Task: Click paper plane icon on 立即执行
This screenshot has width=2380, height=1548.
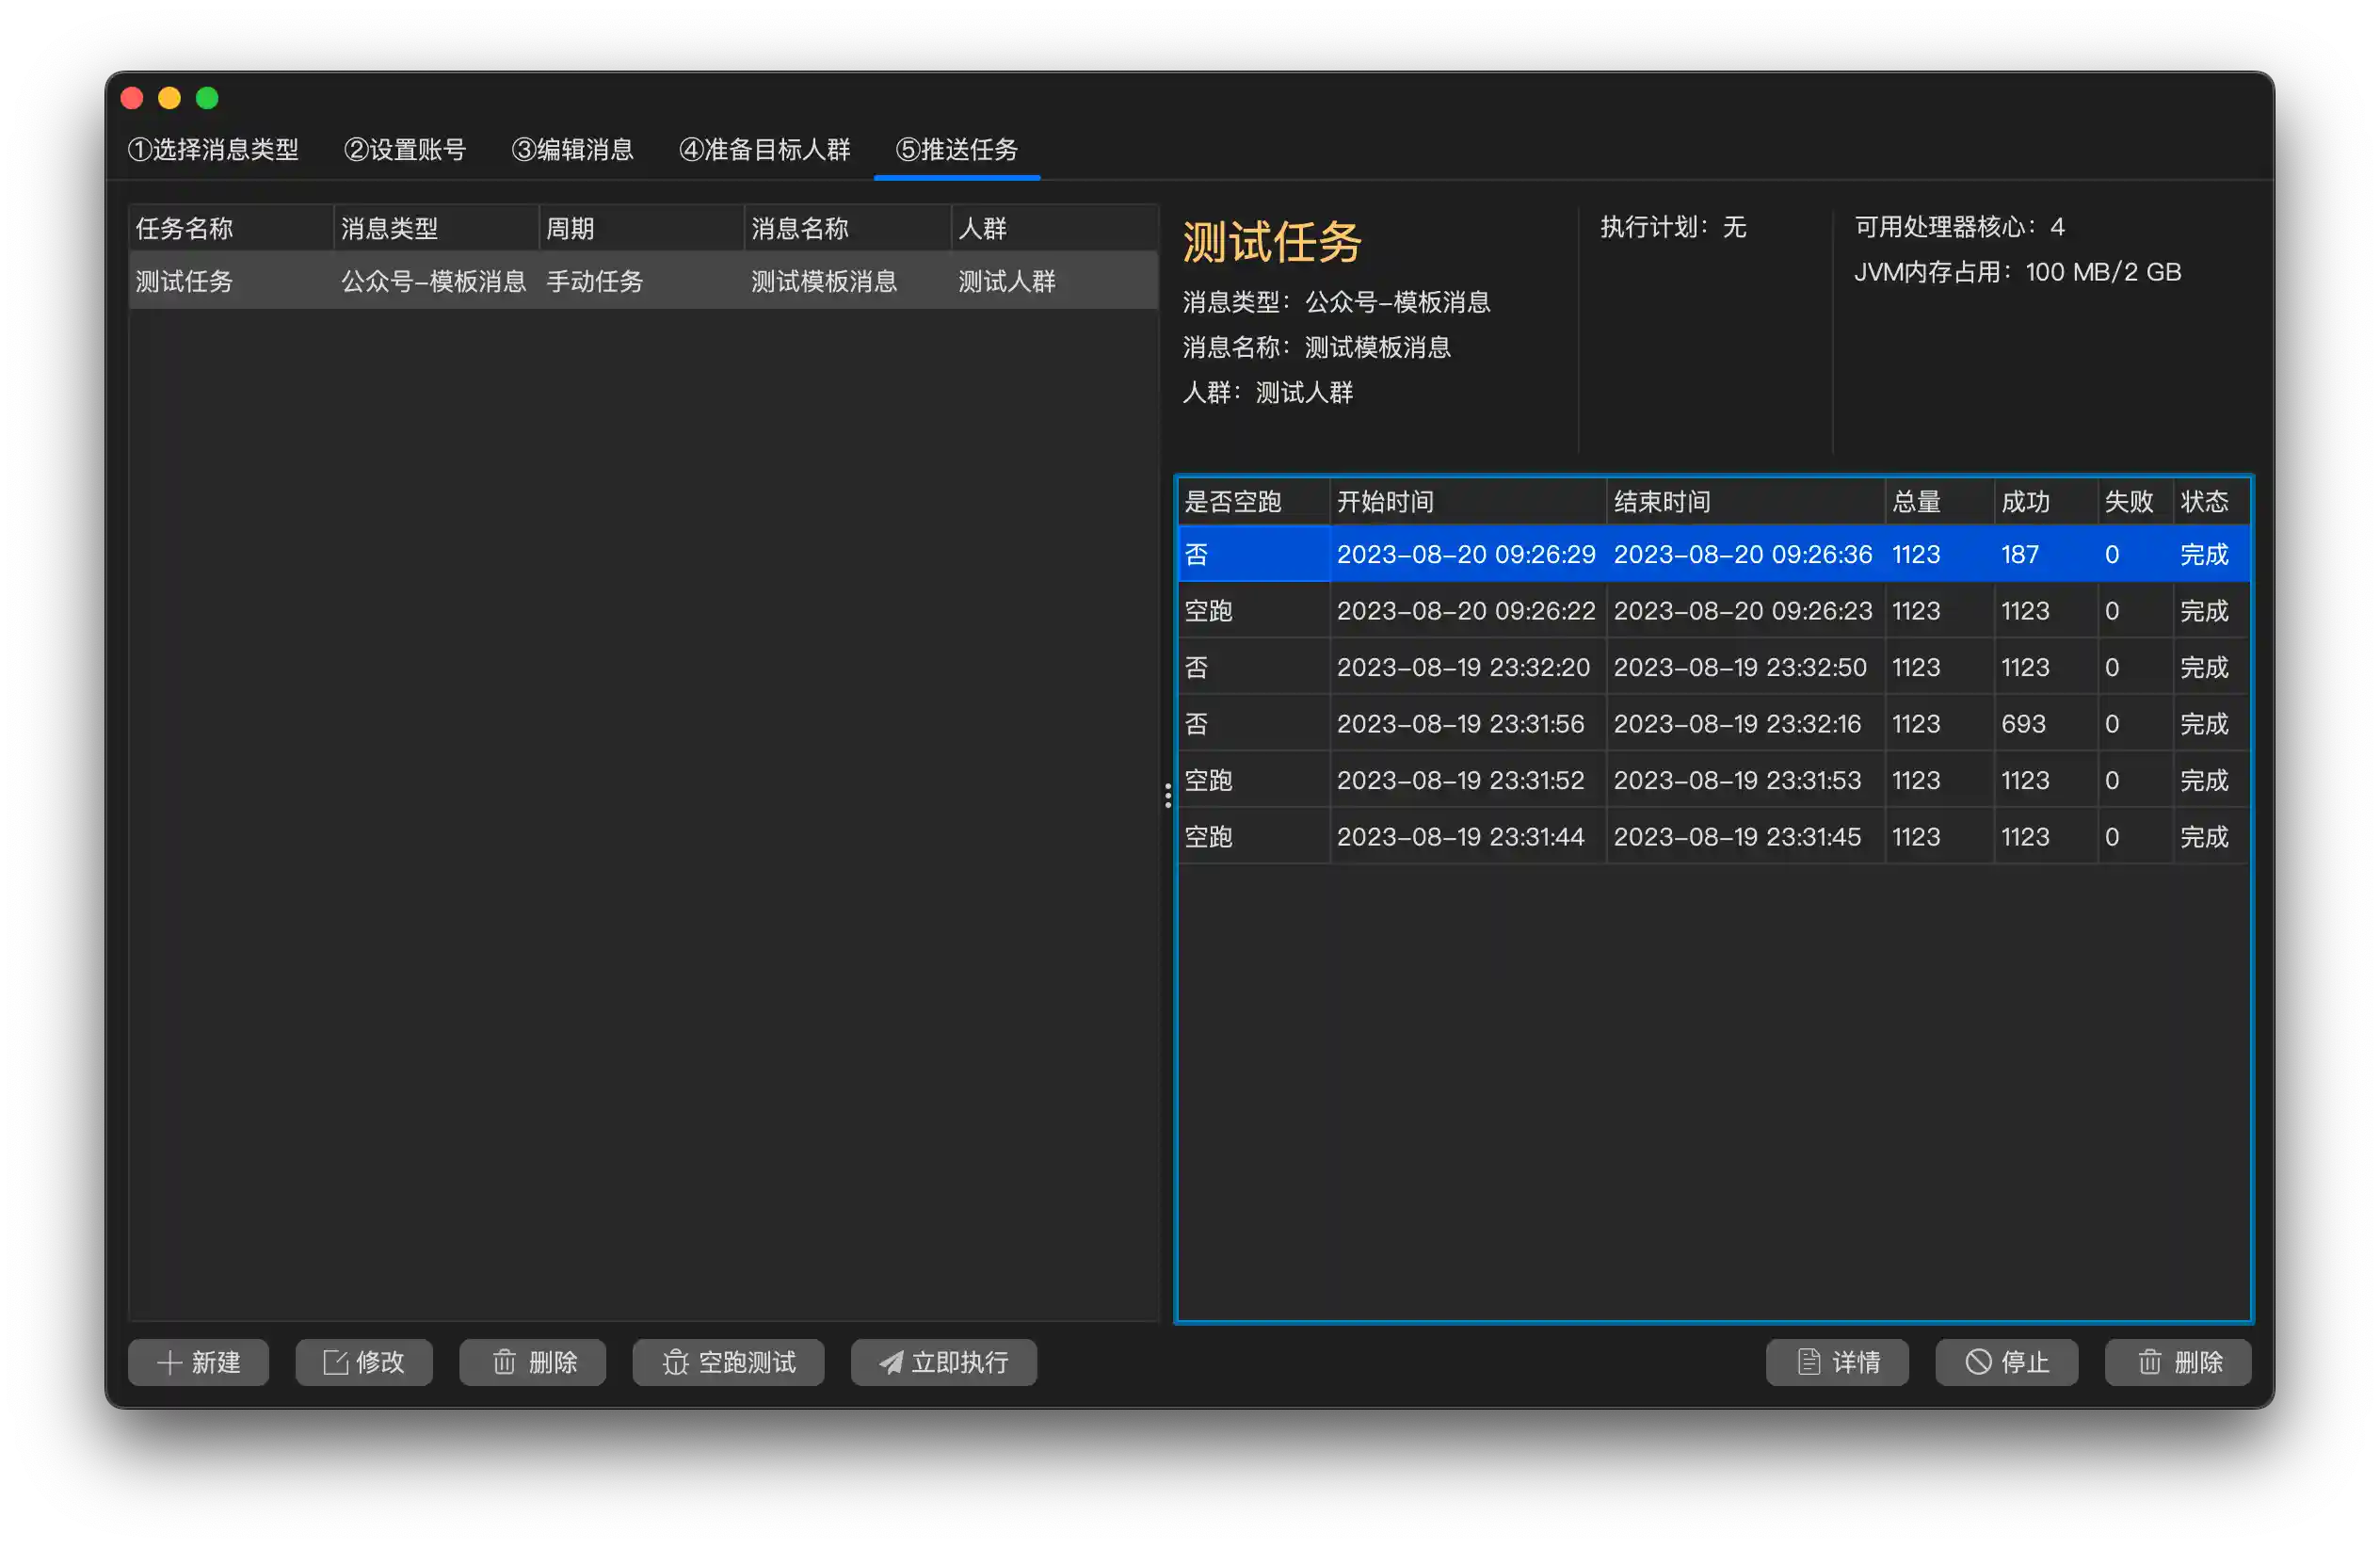Action: coord(890,1362)
